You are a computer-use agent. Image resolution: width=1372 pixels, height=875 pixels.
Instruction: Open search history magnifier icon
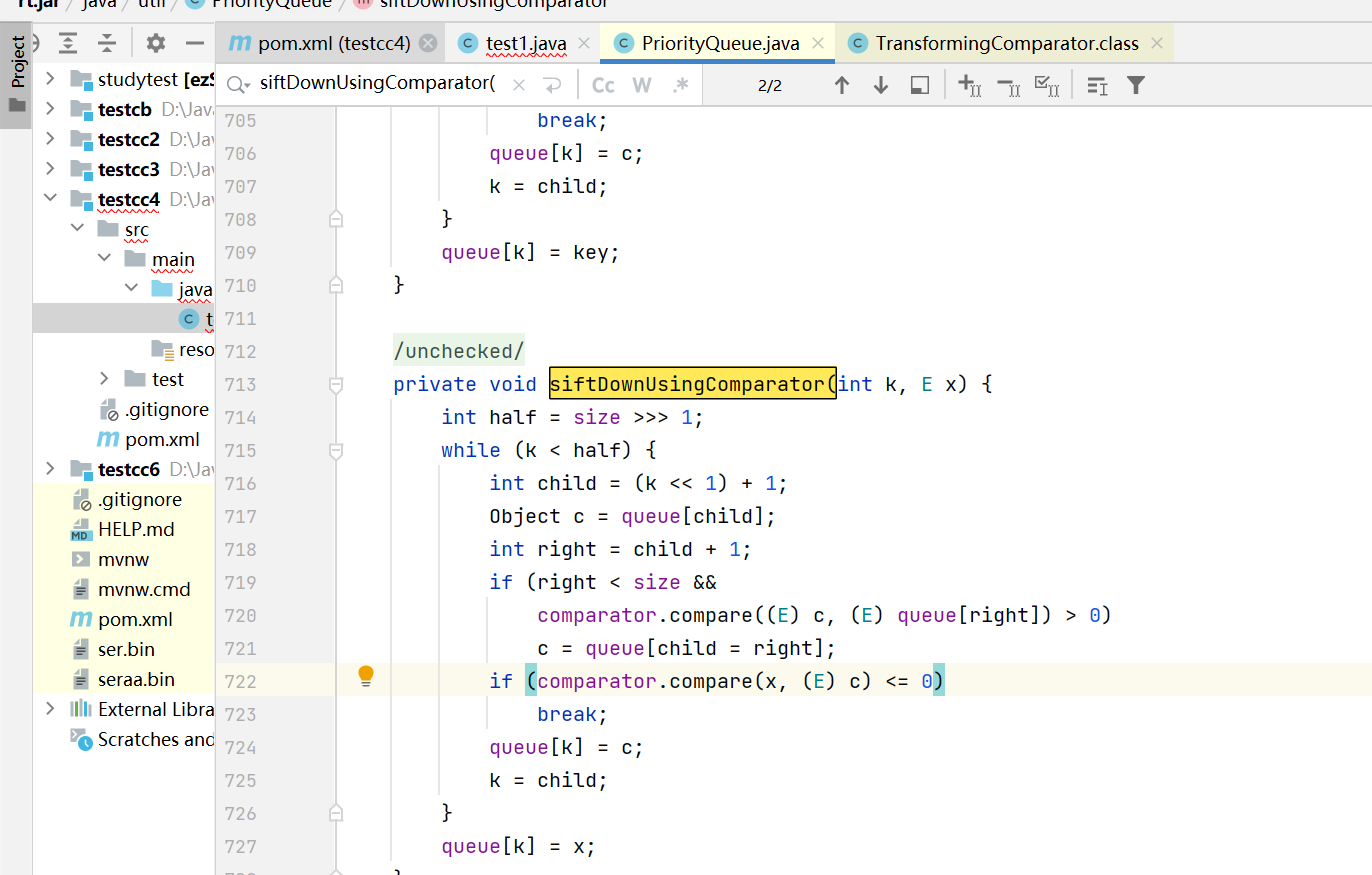238,85
